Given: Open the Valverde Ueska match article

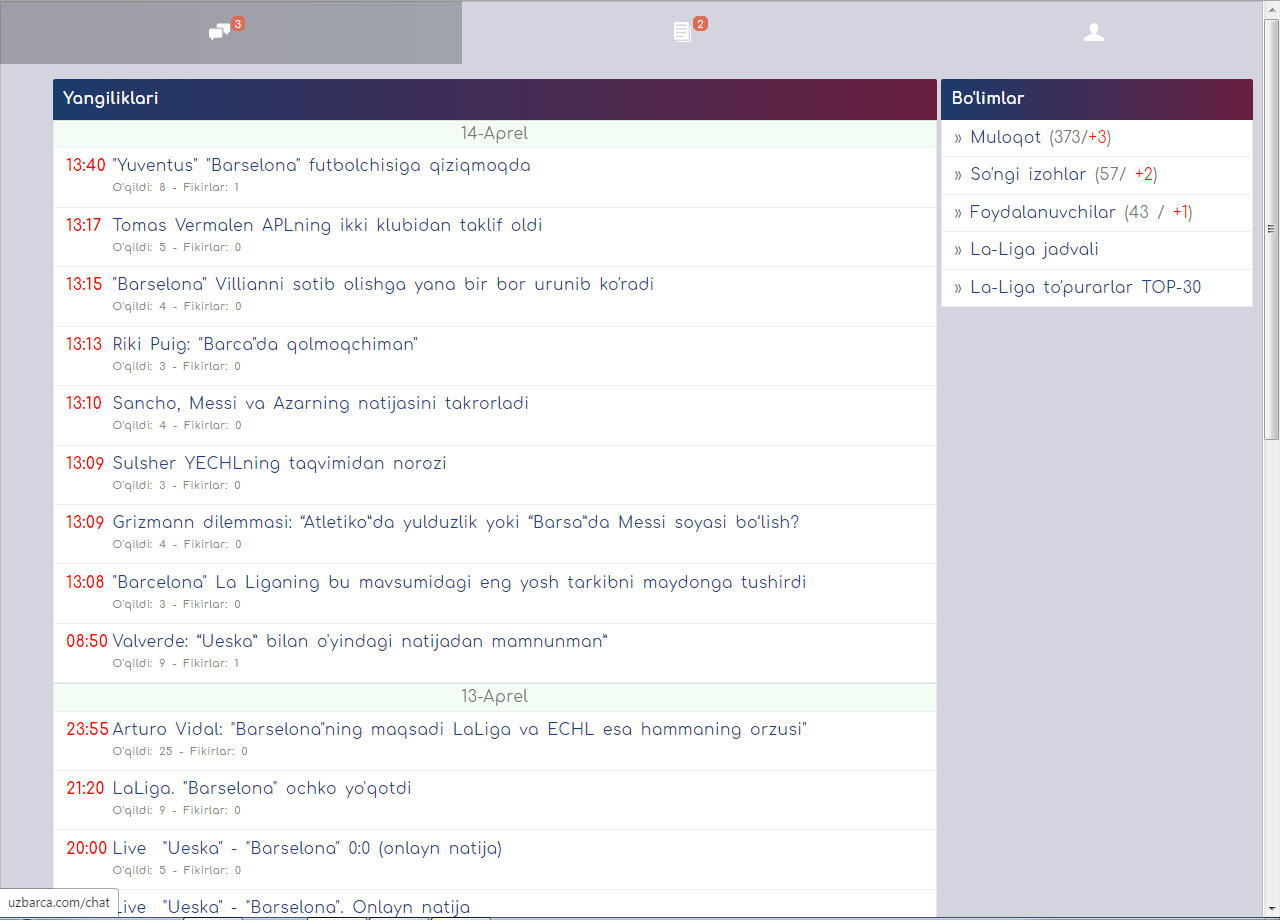Looking at the screenshot, I should pos(360,642).
